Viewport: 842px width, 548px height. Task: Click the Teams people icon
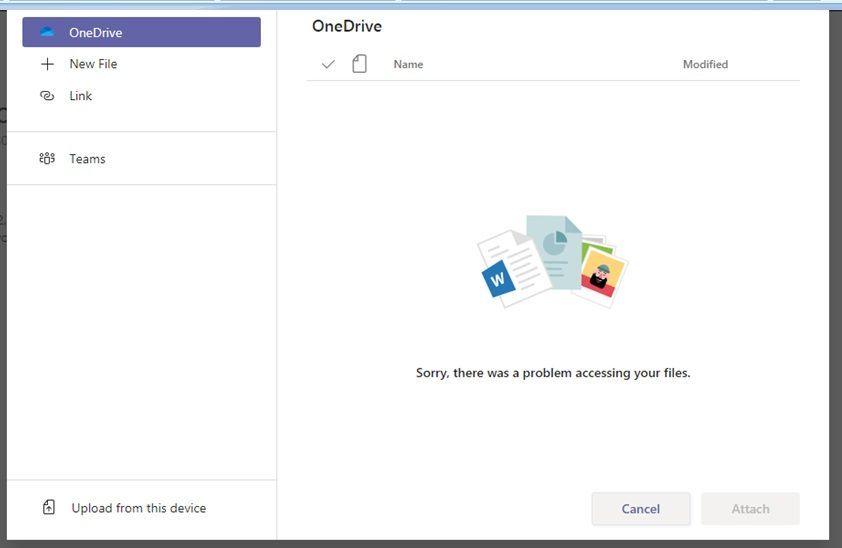tap(47, 159)
